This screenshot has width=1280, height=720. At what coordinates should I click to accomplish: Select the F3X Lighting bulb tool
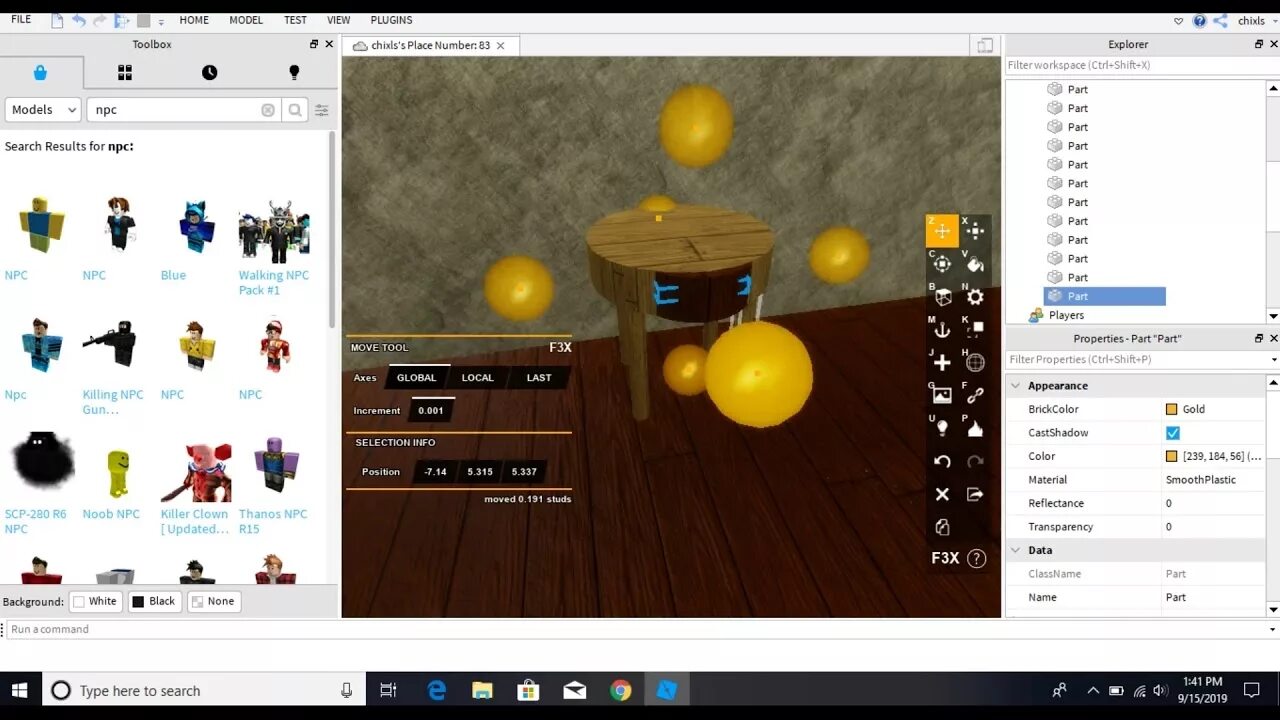pyautogui.click(x=942, y=428)
